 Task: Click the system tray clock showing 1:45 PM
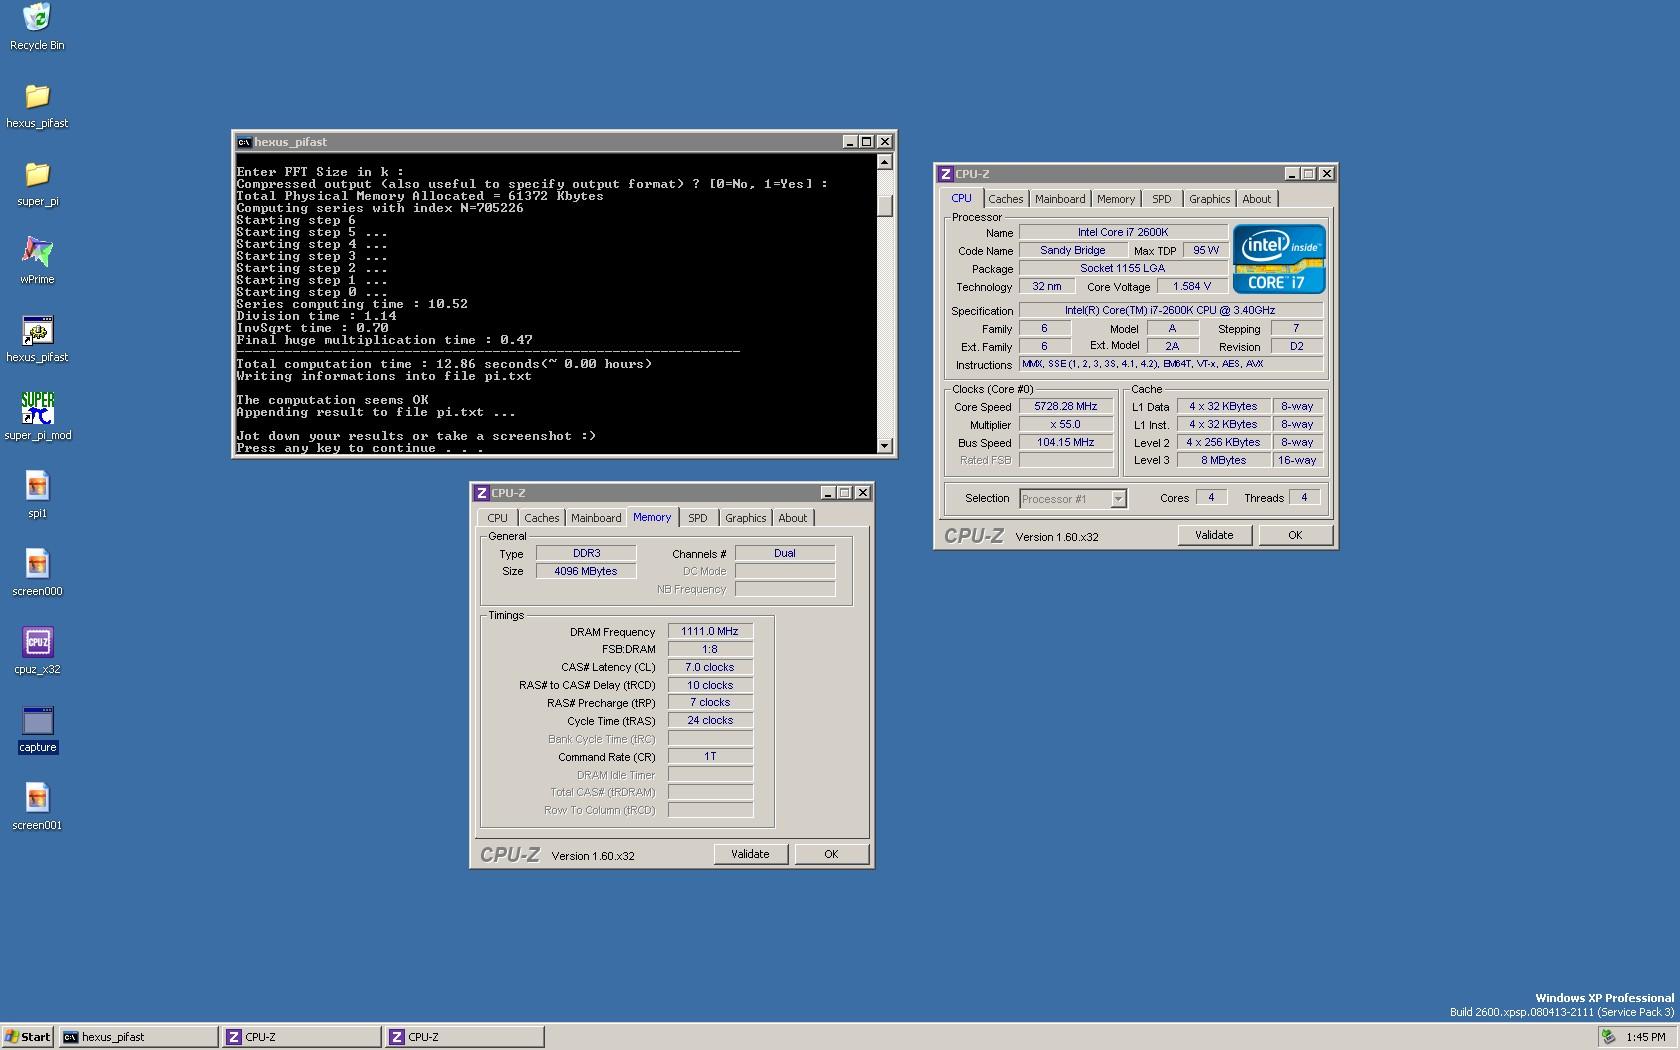click(1646, 1037)
